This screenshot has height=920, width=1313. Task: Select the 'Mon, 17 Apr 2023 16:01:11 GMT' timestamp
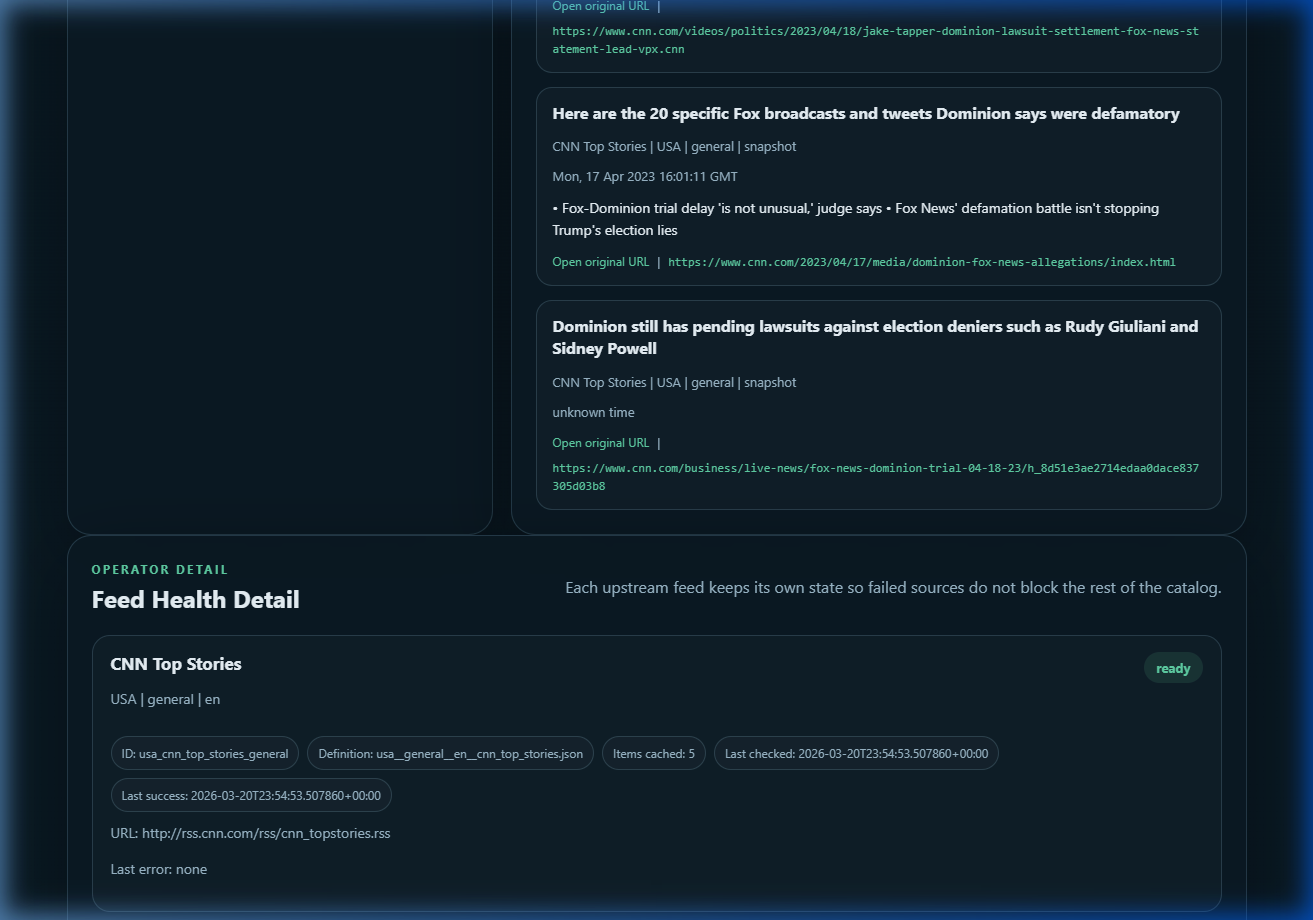pyautogui.click(x=645, y=176)
